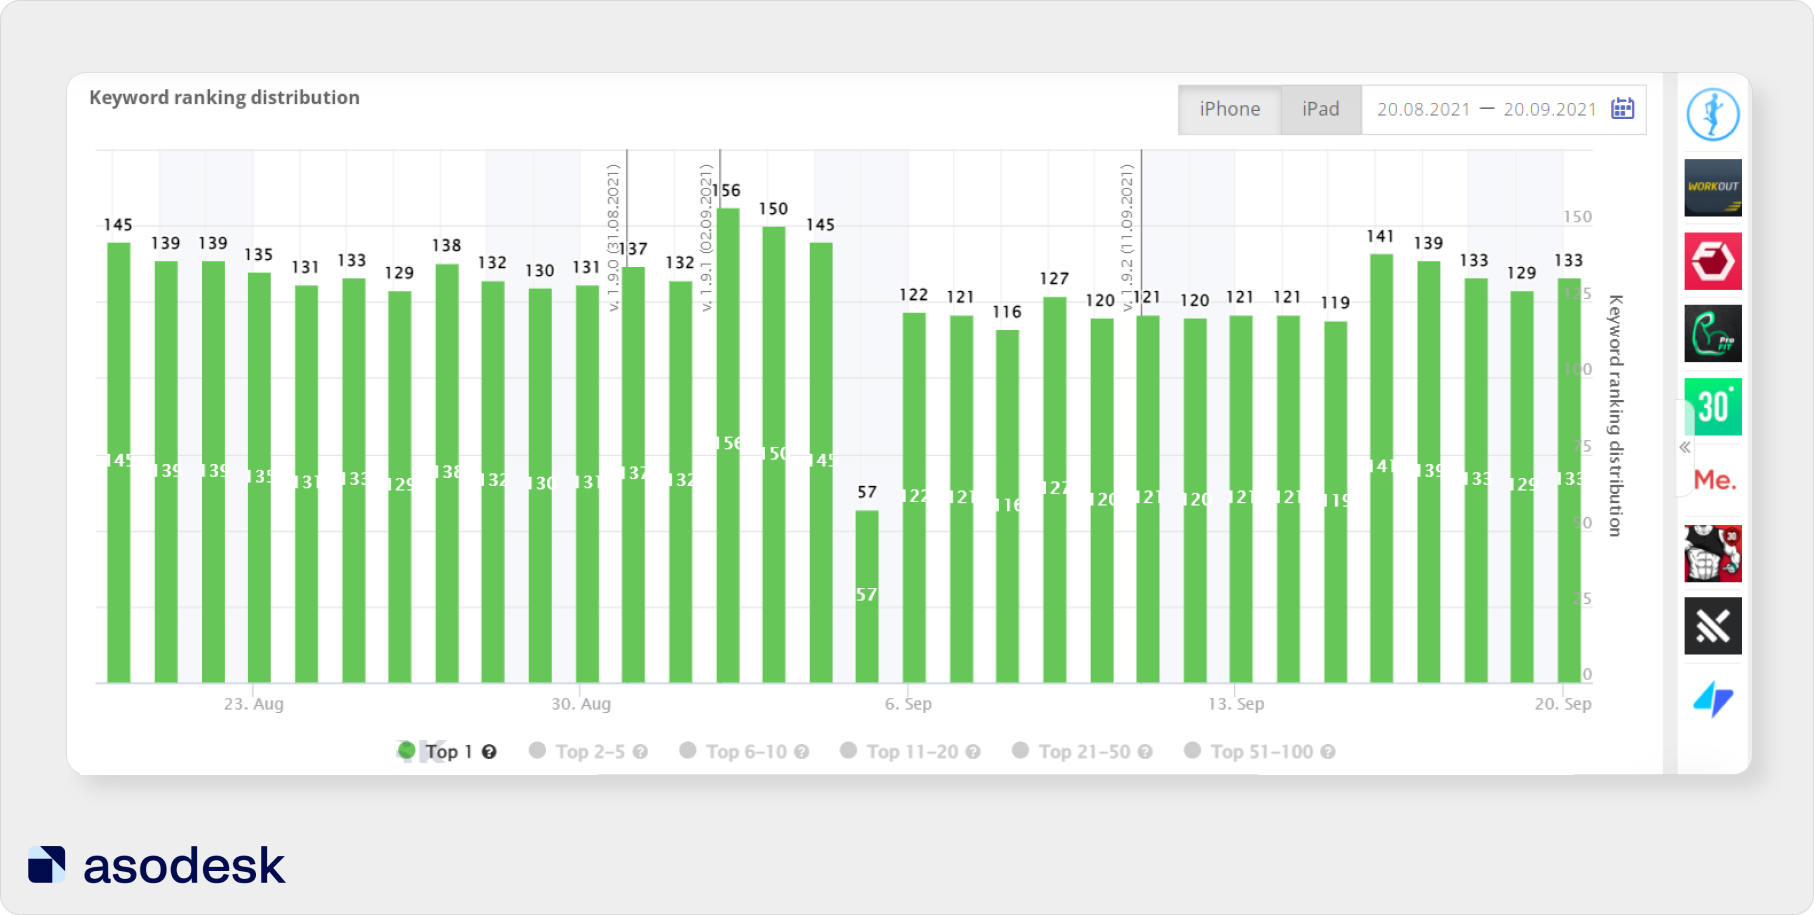Open help tooltip next to Top 1
Image resolution: width=1814 pixels, height=915 pixels.
pos(489,752)
